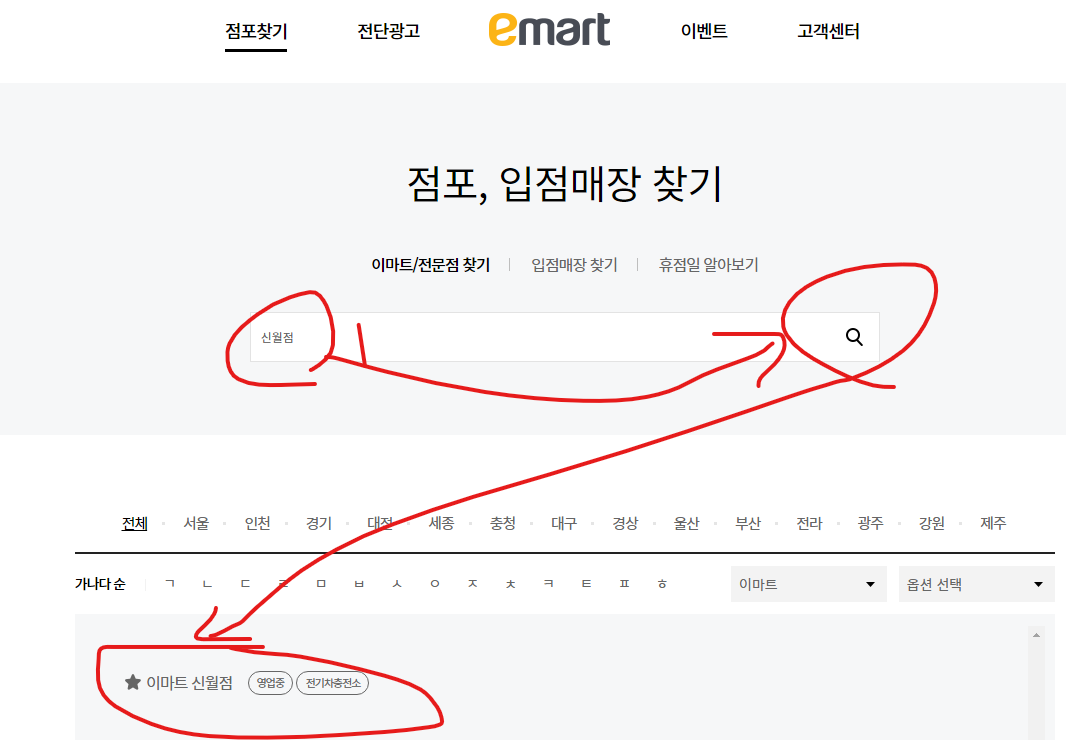The image size is (1066, 740).
Task: Filter stores by 세종
Action: click(x=441, y=523)
